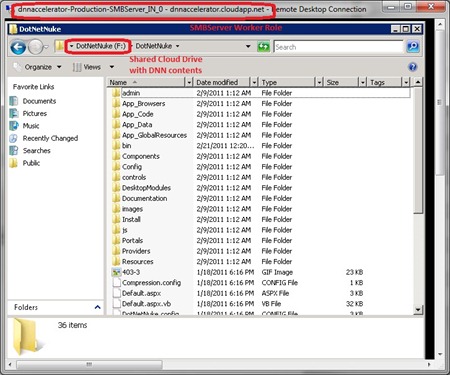
Task: Expand the Folders pane chevron
Action: [x=98, y=307]
